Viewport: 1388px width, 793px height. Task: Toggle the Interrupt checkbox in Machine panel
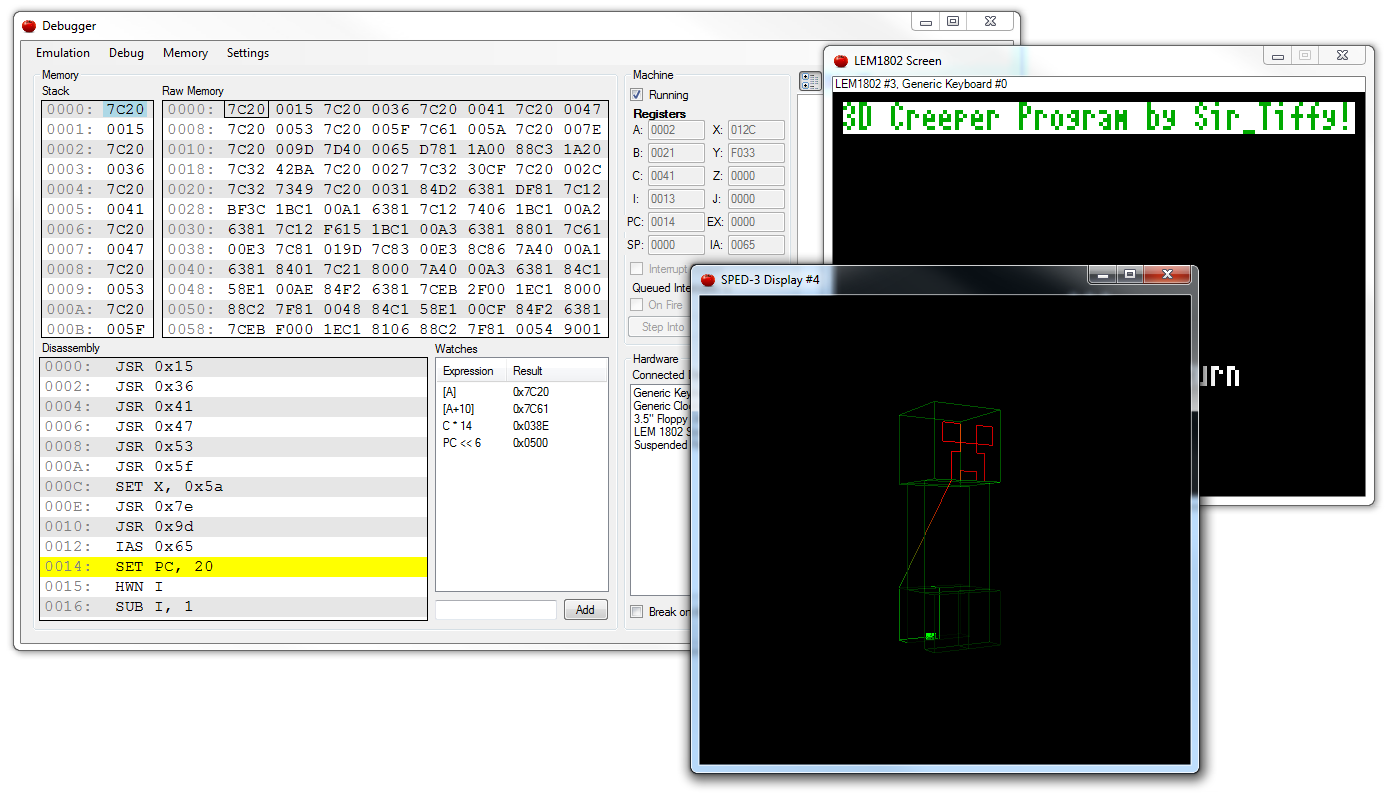pyautogui.click(x=637, y=269)
